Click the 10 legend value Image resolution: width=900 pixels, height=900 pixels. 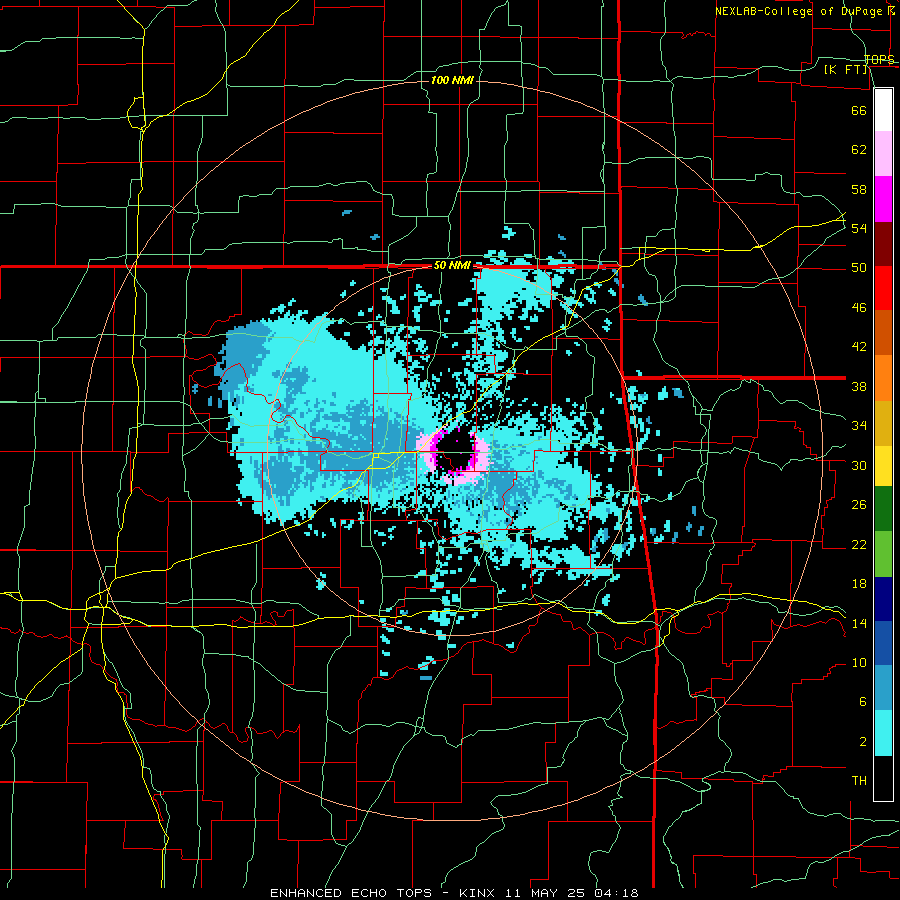(859, 662)
